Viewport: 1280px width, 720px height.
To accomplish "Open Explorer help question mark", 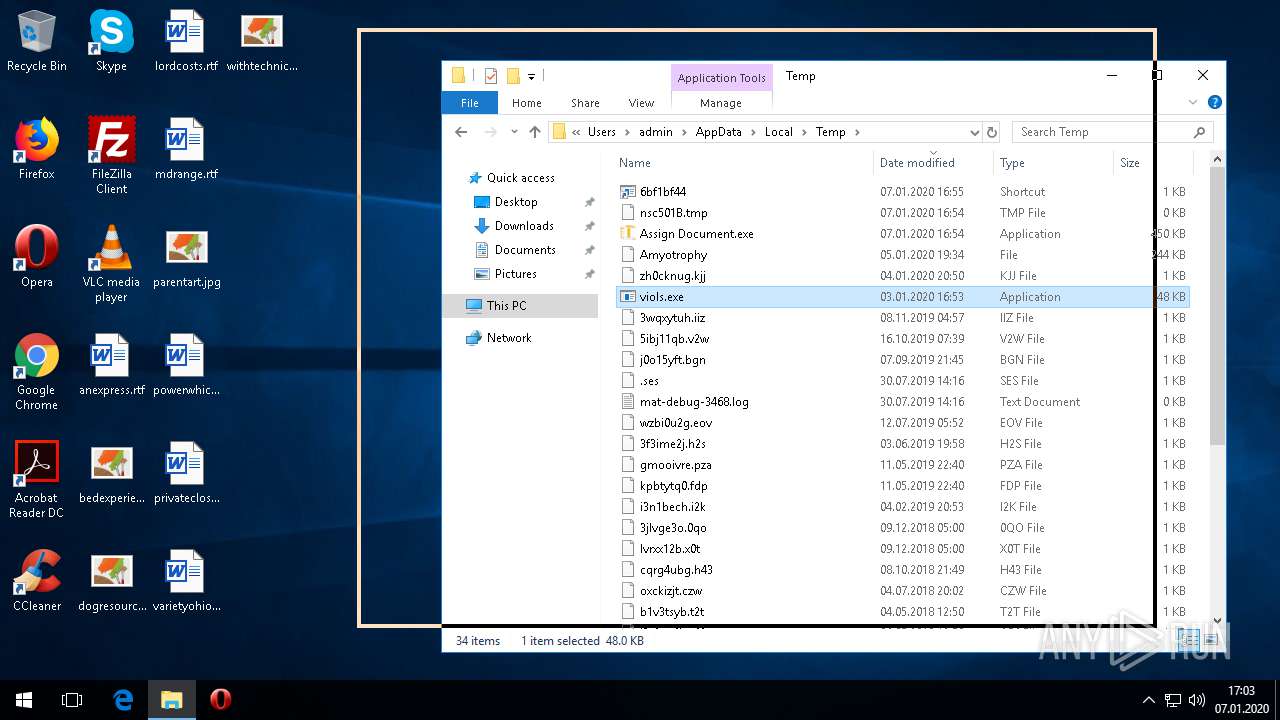I will coord(1215,102).
